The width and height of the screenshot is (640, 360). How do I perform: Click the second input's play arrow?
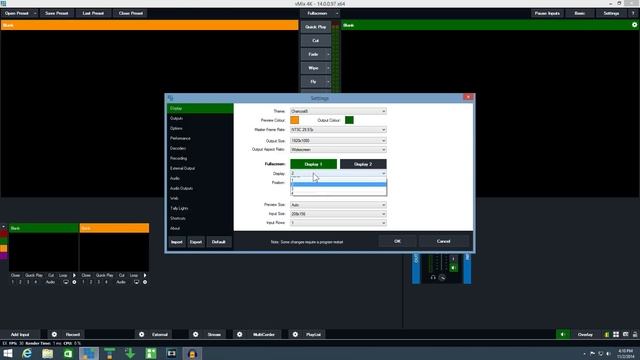point(145,275)
